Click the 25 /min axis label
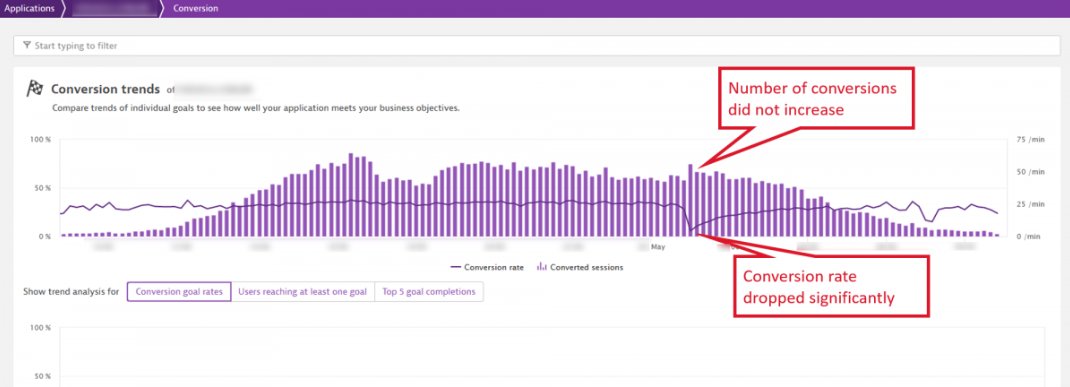1070x387 pixels. [x=1030, y=204]
